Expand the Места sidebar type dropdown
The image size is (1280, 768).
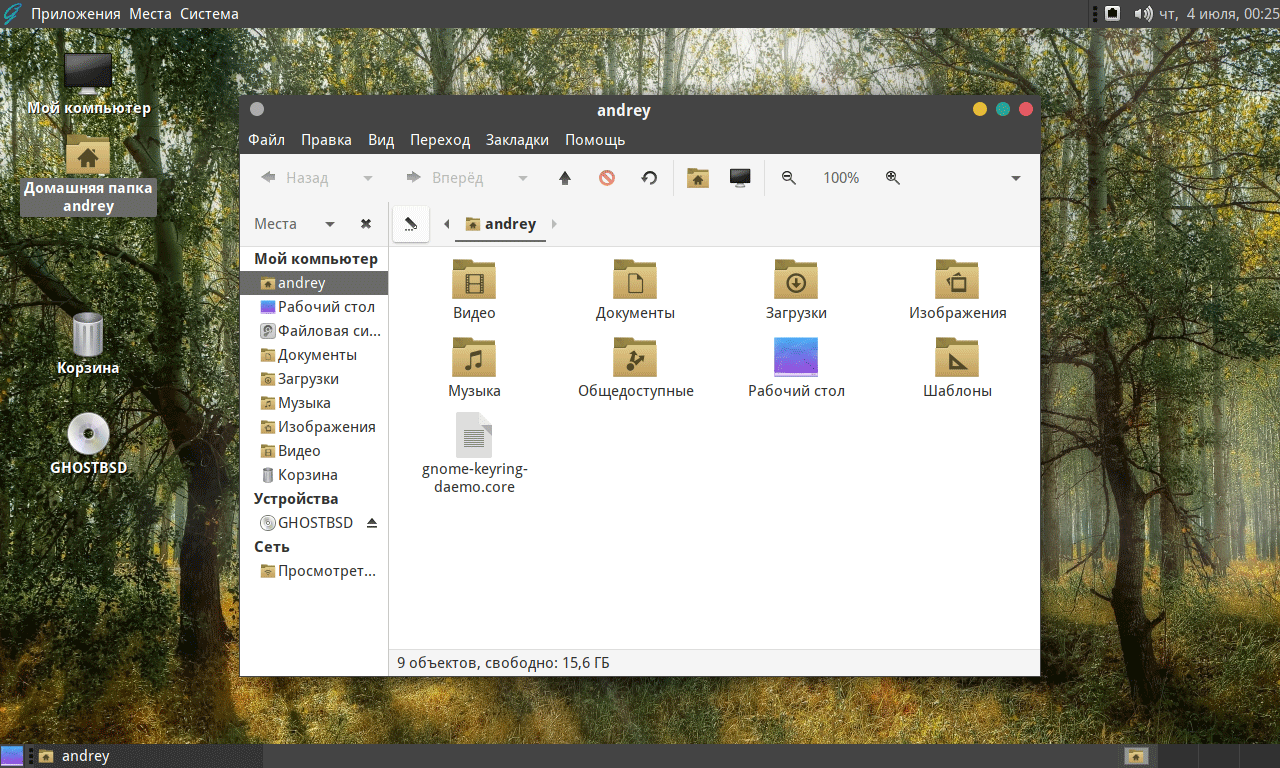coord(330,224)
